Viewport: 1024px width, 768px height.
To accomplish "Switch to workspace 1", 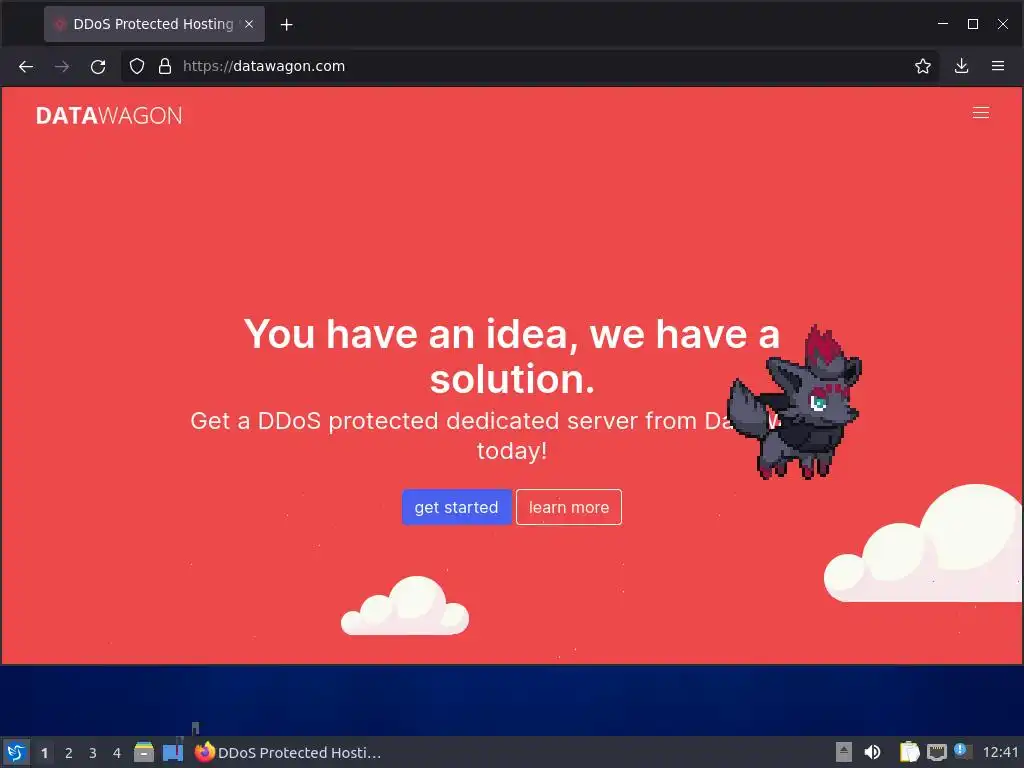I will point(44,753).
